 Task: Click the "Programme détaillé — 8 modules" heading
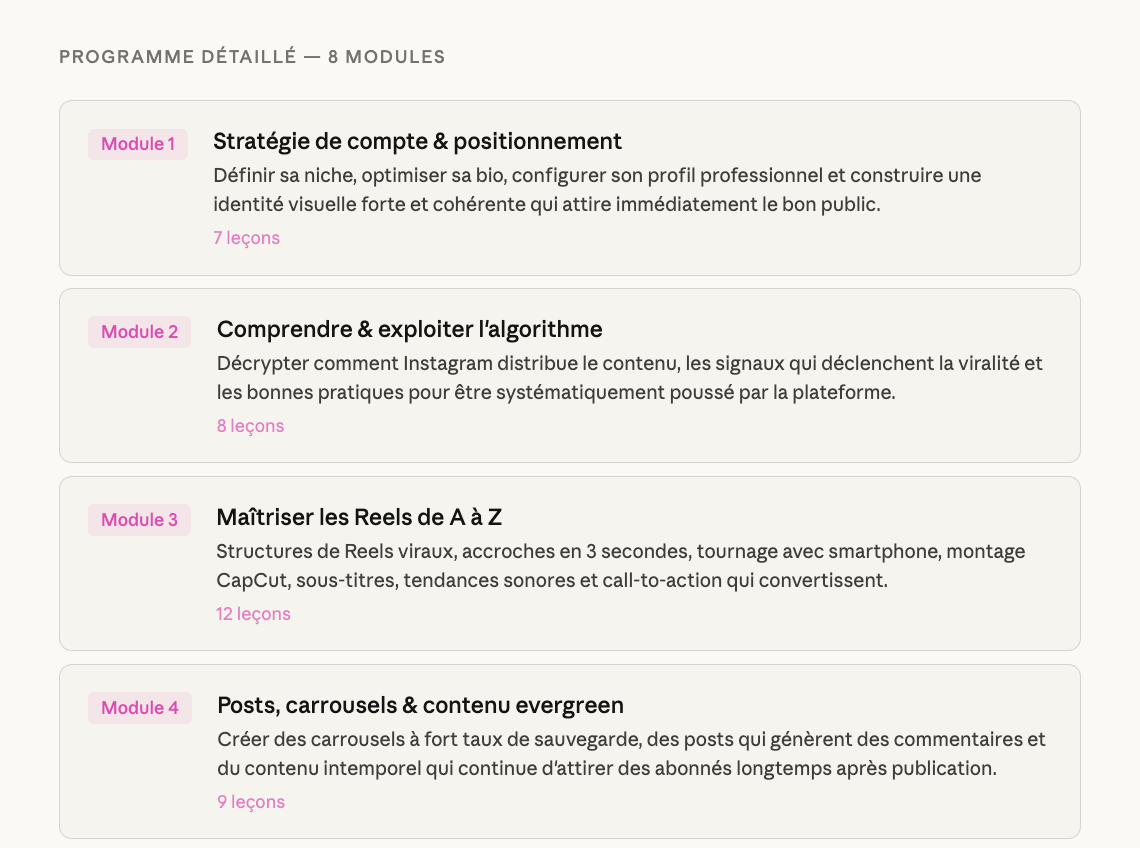pos(252,57)
